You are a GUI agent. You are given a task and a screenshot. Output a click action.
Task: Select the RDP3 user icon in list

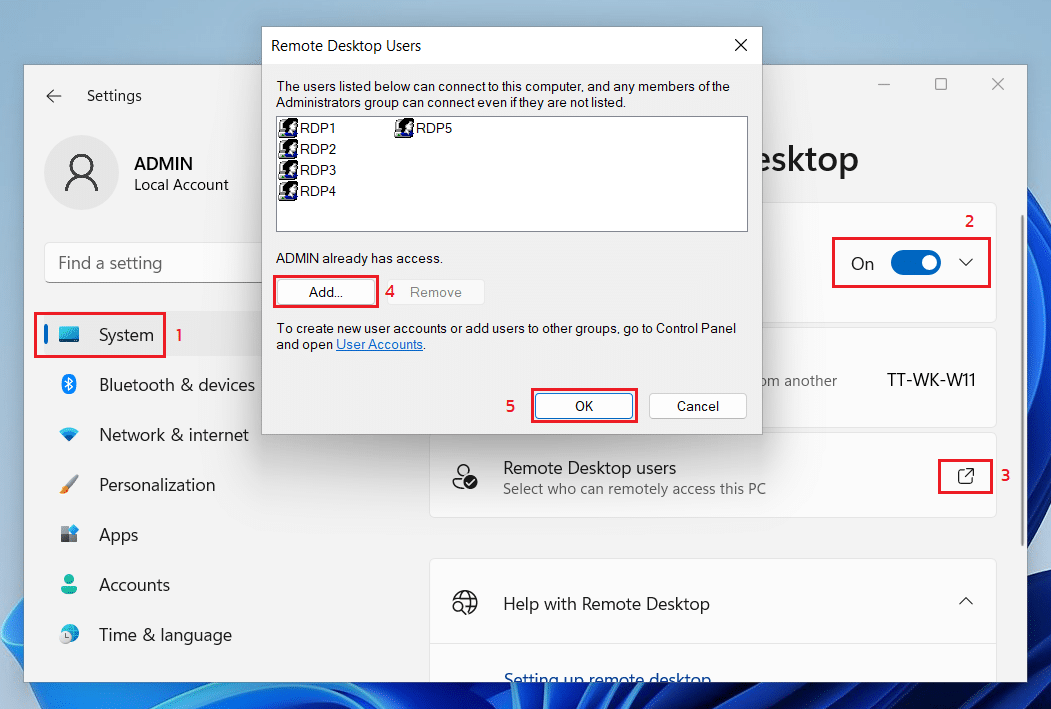click(288, 170)
